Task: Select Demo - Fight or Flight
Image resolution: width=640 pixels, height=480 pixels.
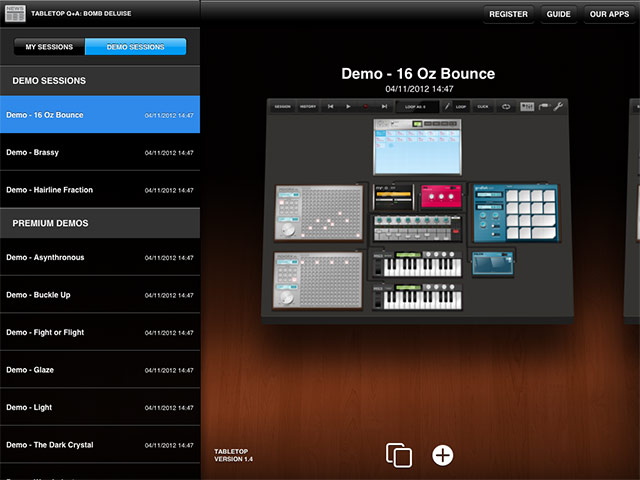Action: (100, 333)
